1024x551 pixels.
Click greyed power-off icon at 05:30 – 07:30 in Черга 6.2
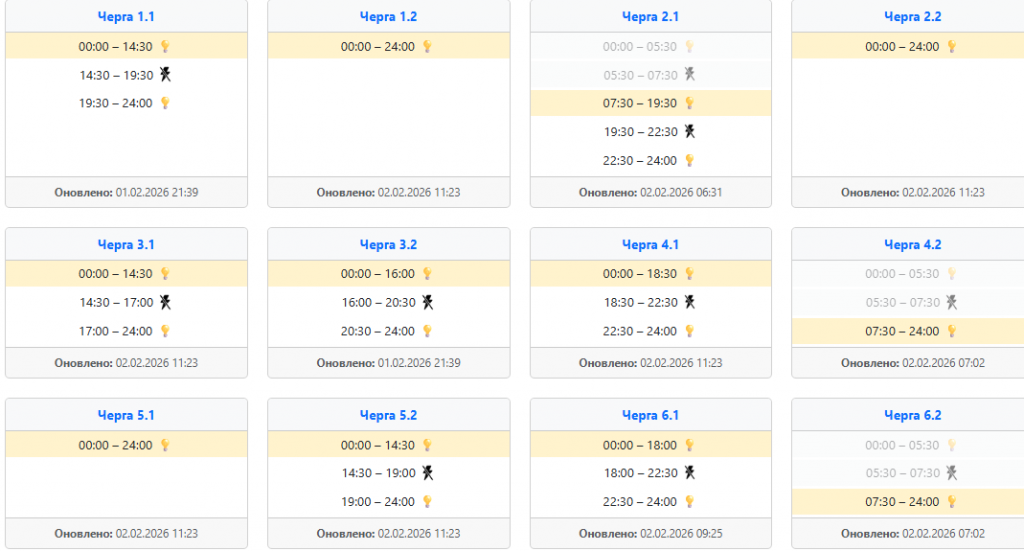pyautogui.click(x=951, y=473)
